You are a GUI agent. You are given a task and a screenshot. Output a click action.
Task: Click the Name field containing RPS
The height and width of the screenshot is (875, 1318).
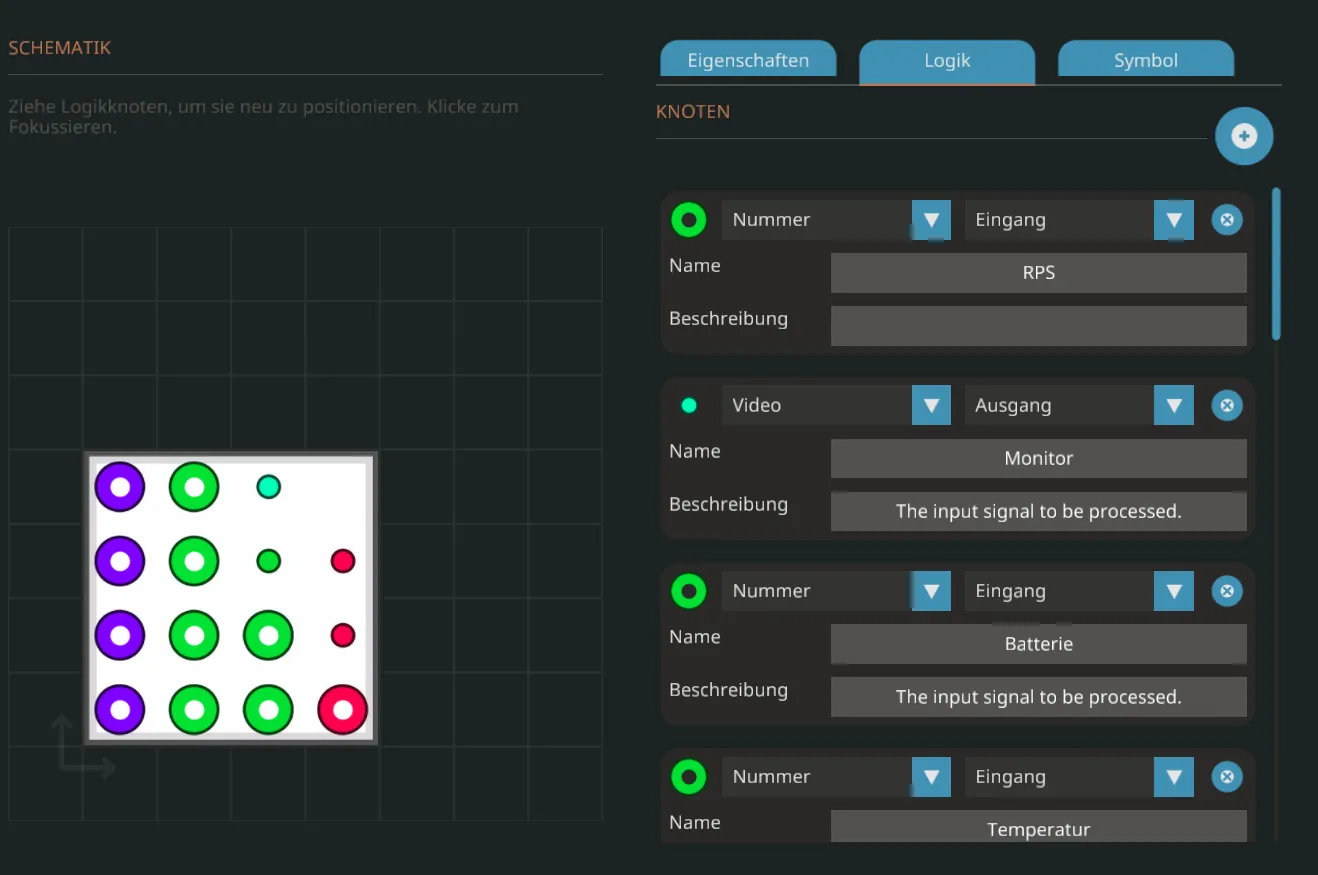coord(1038,273)
